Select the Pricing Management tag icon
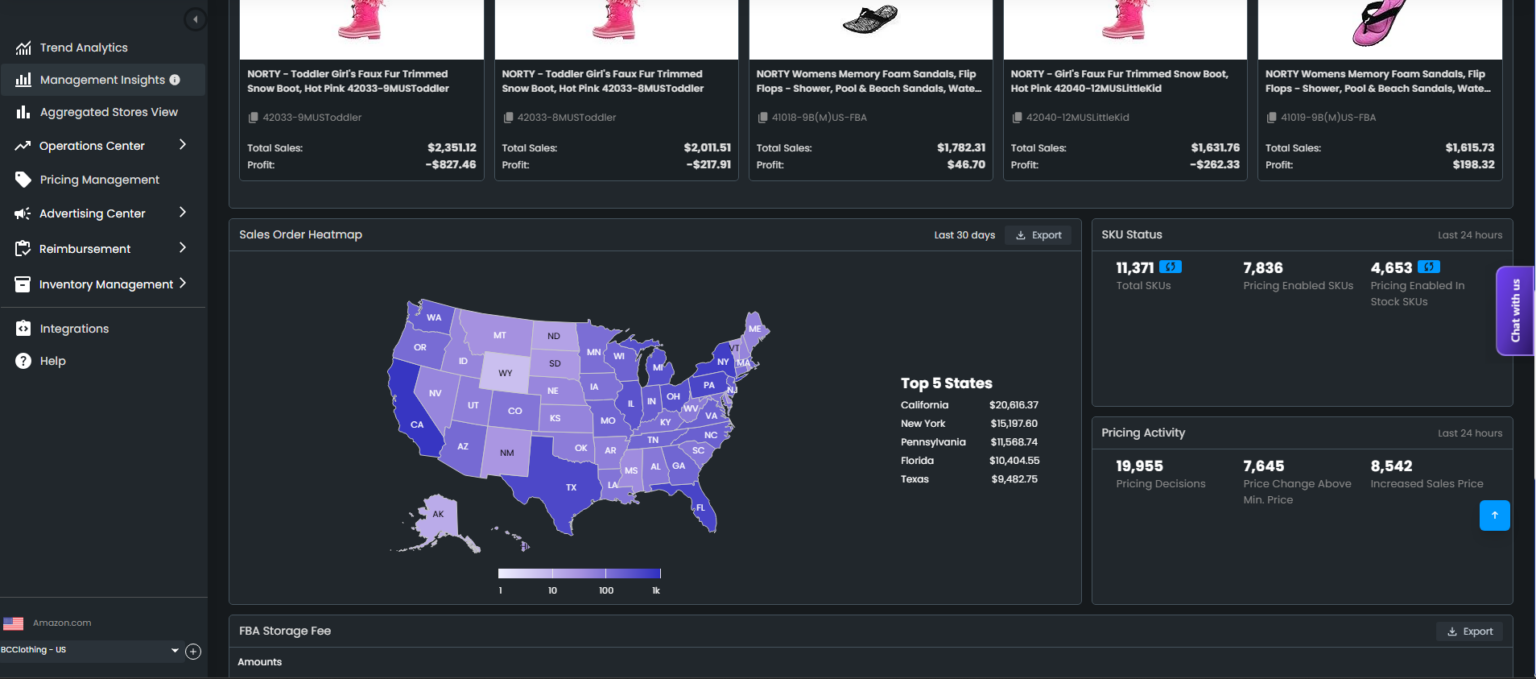 point(22,179)
